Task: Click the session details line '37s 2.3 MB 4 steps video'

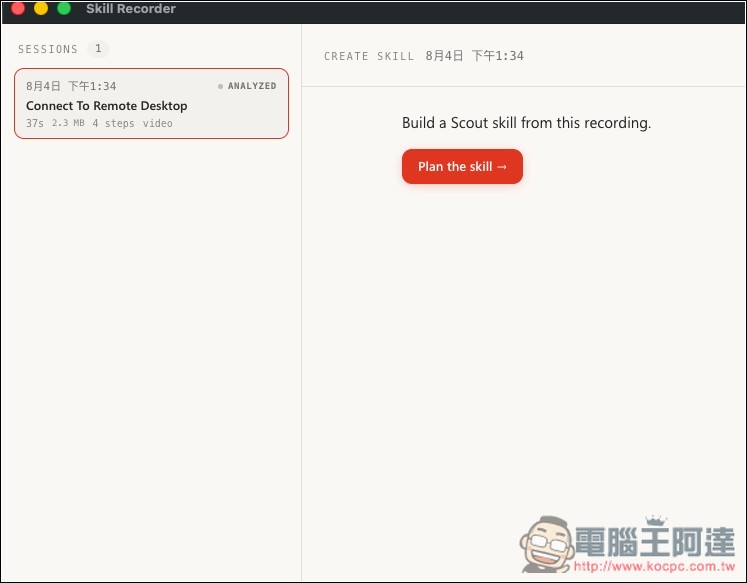Action: (99, 123)
